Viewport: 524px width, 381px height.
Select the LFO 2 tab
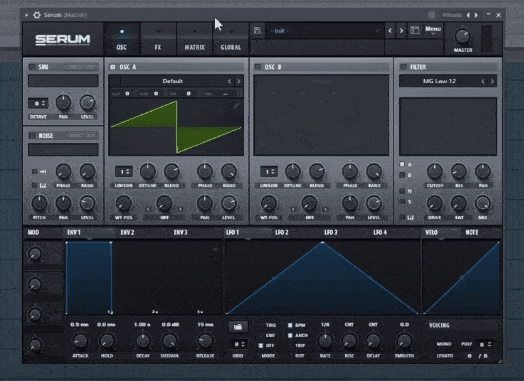[x=282, y=232]
